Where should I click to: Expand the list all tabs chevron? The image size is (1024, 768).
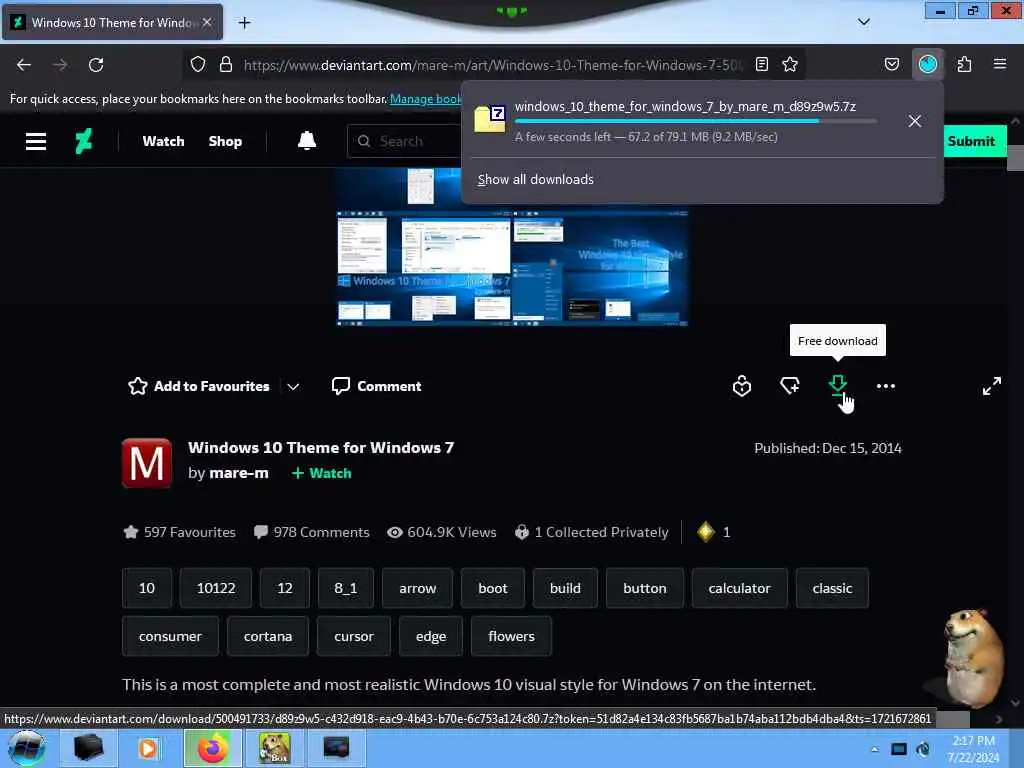pos(864,22)
